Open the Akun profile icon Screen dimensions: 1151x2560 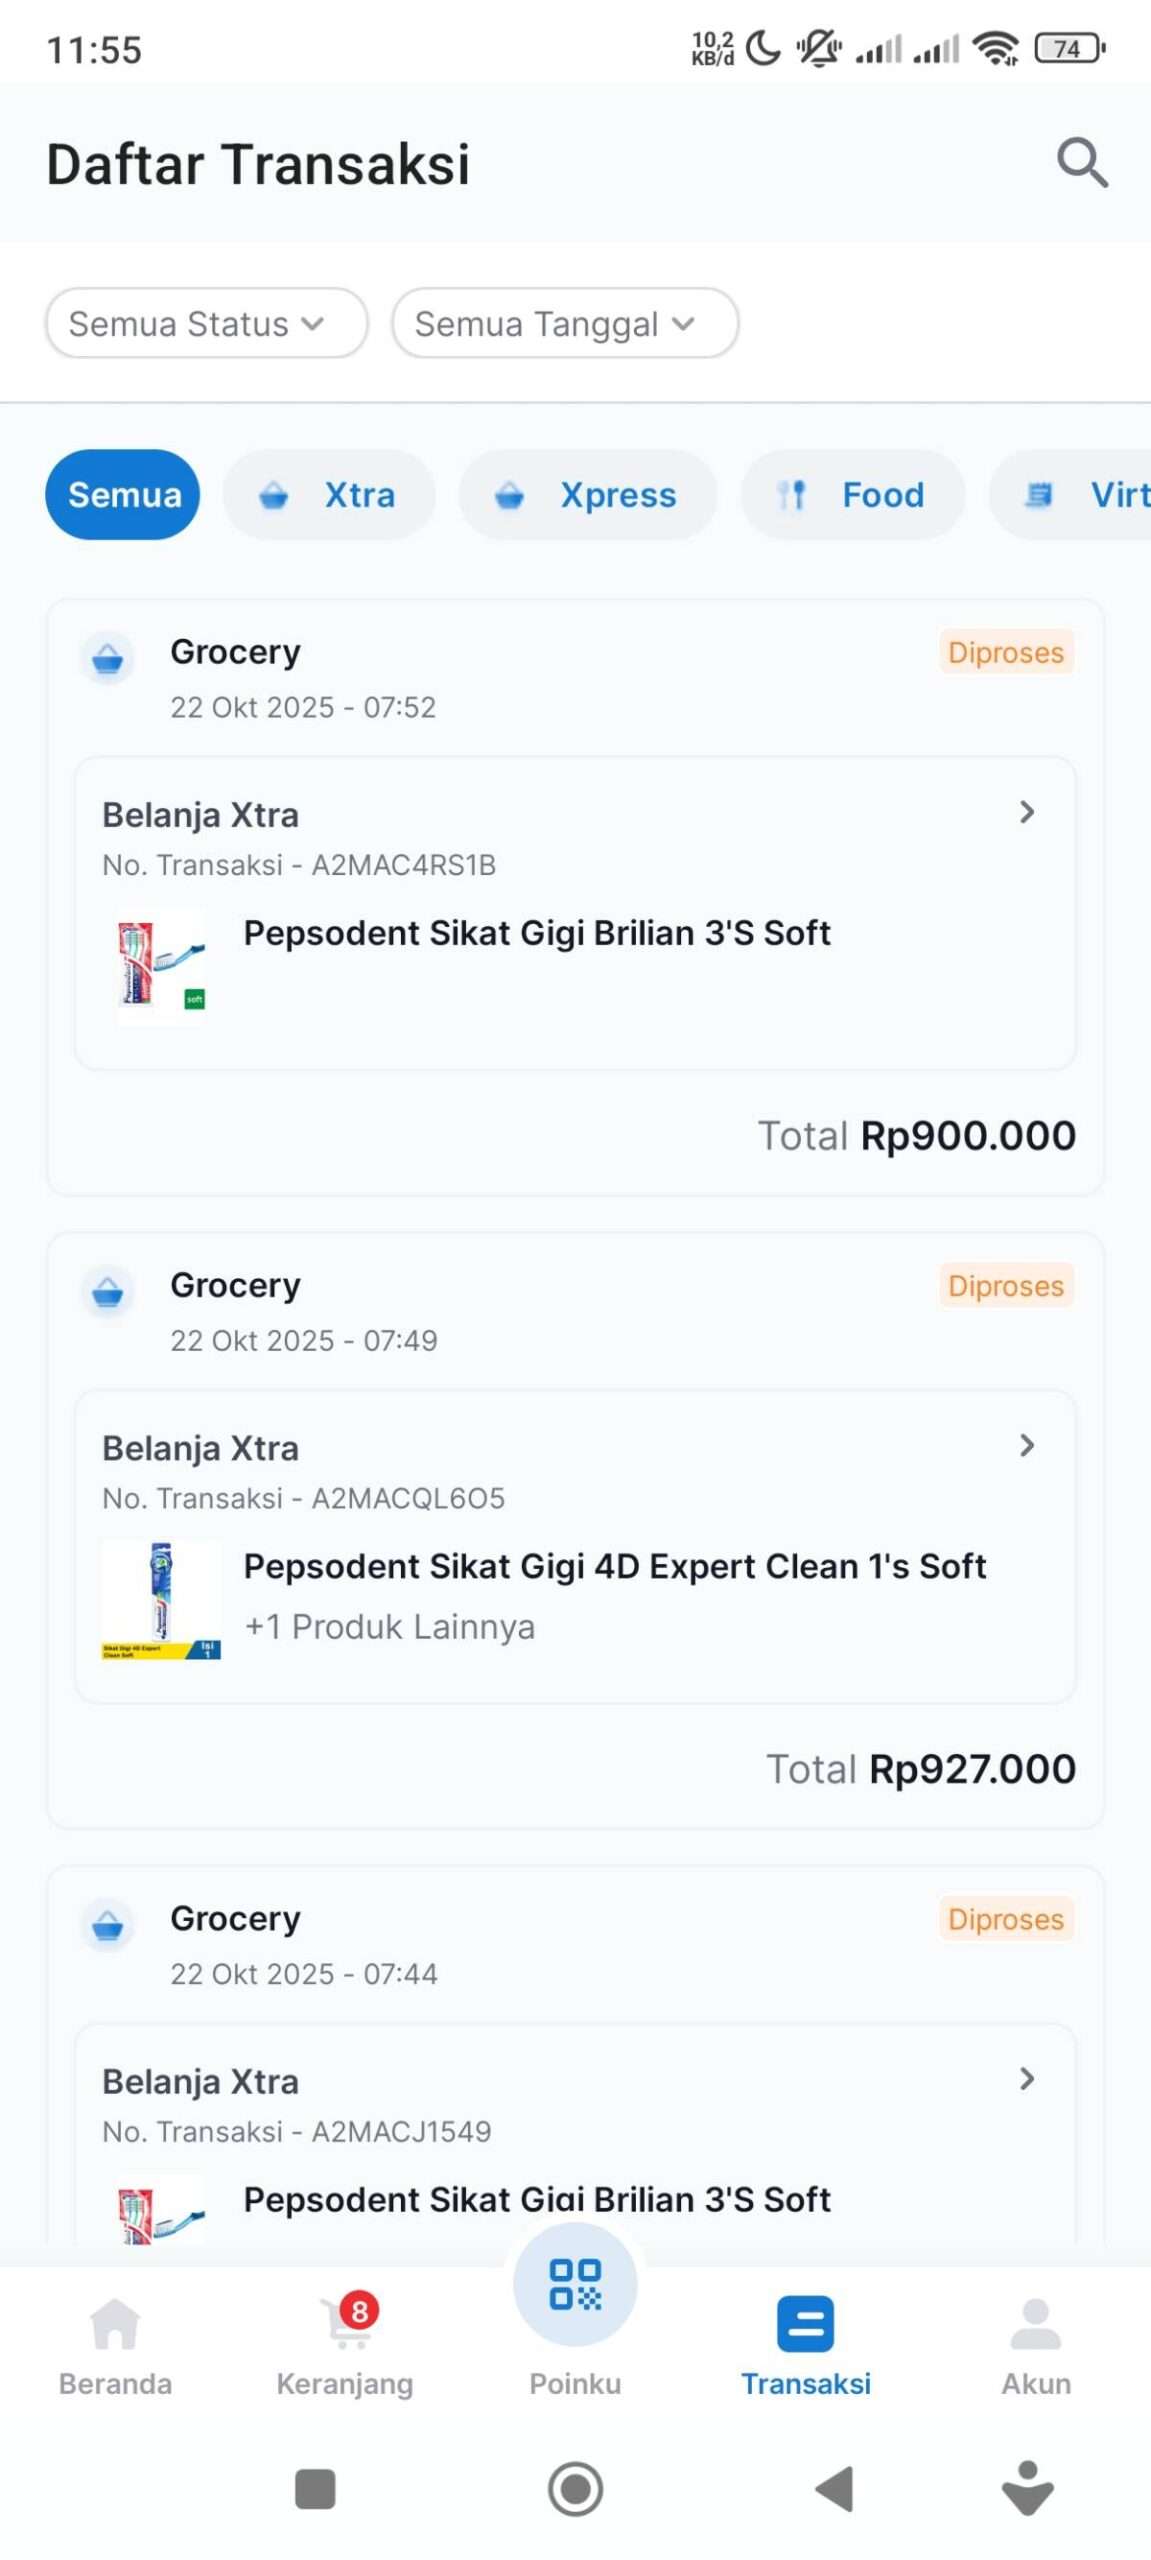pos(1035,2323)
